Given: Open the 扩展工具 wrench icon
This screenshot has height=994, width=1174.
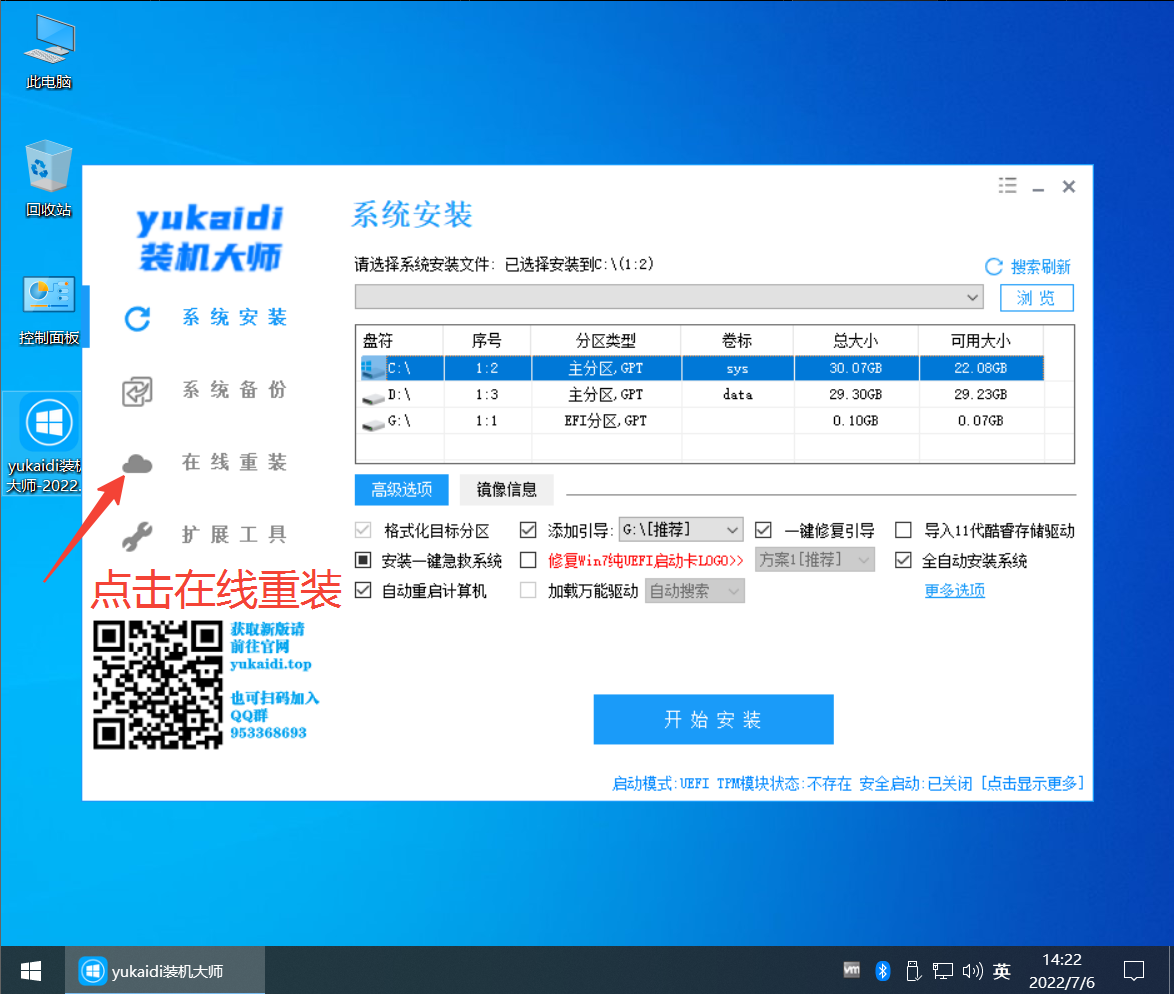Looking at the screenshot, I should click(137, 536).
